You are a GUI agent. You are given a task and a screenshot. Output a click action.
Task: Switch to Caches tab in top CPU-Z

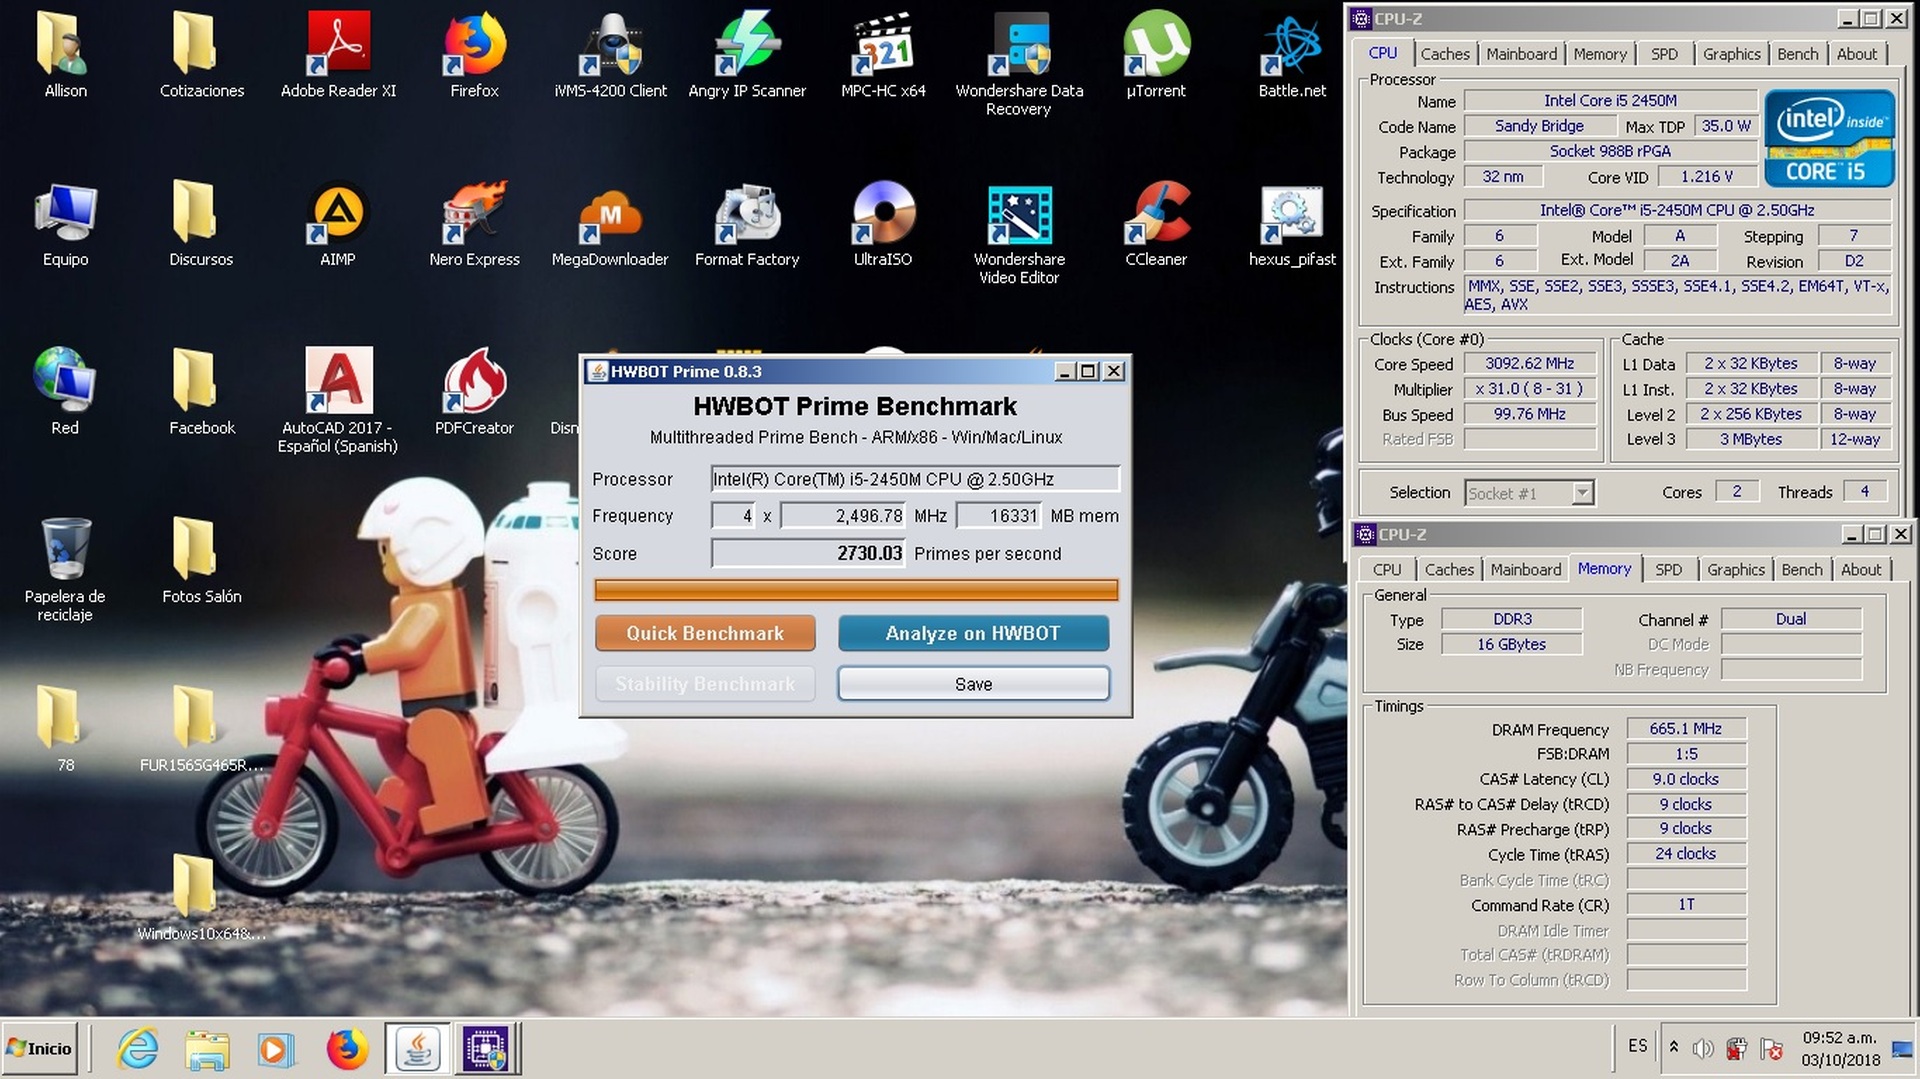tap(1445, 54)
